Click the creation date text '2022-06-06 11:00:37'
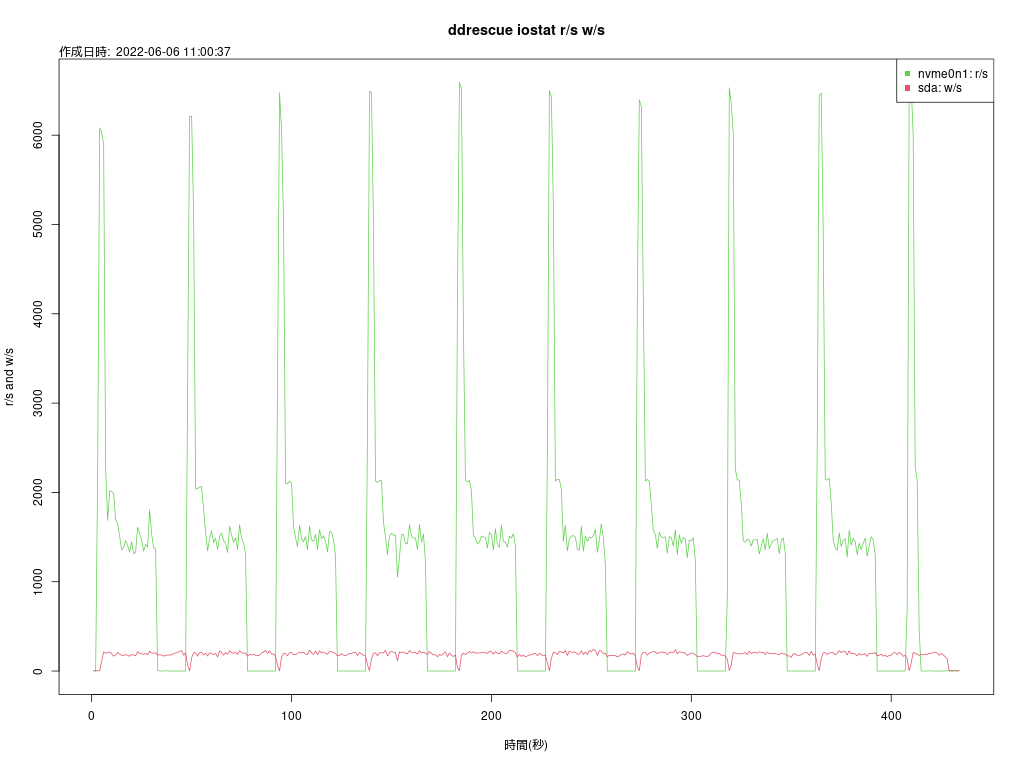1024x768 pixels. coord(173,52)
